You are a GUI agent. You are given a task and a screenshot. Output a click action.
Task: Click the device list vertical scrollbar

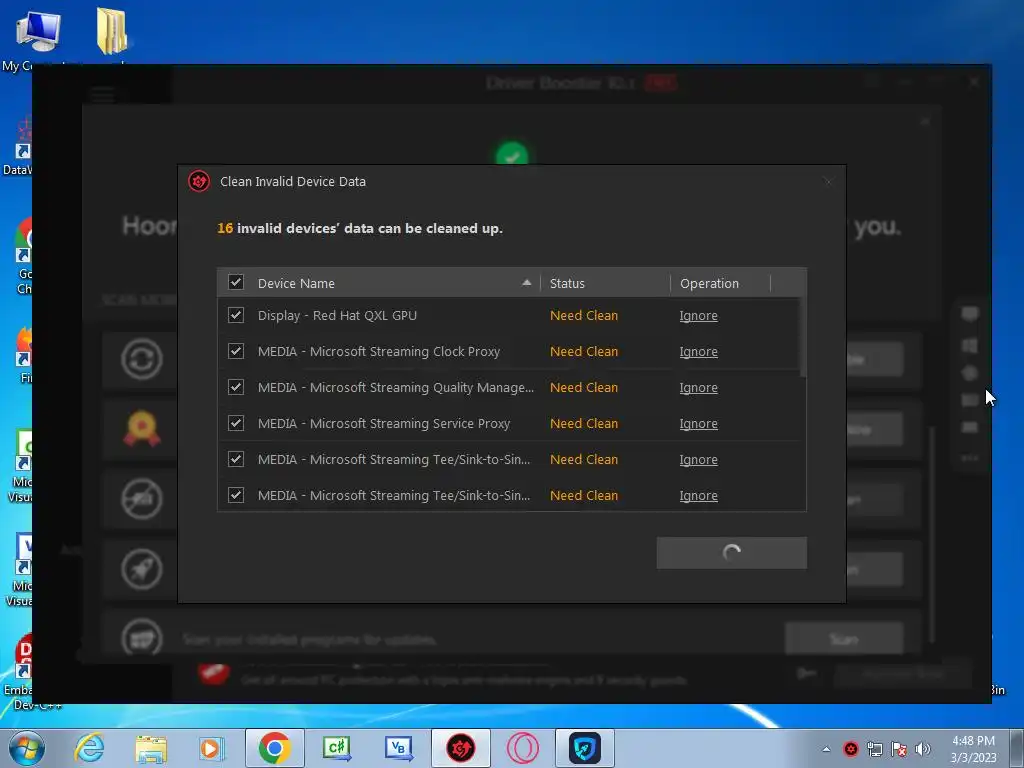click(x=803, y=337)
